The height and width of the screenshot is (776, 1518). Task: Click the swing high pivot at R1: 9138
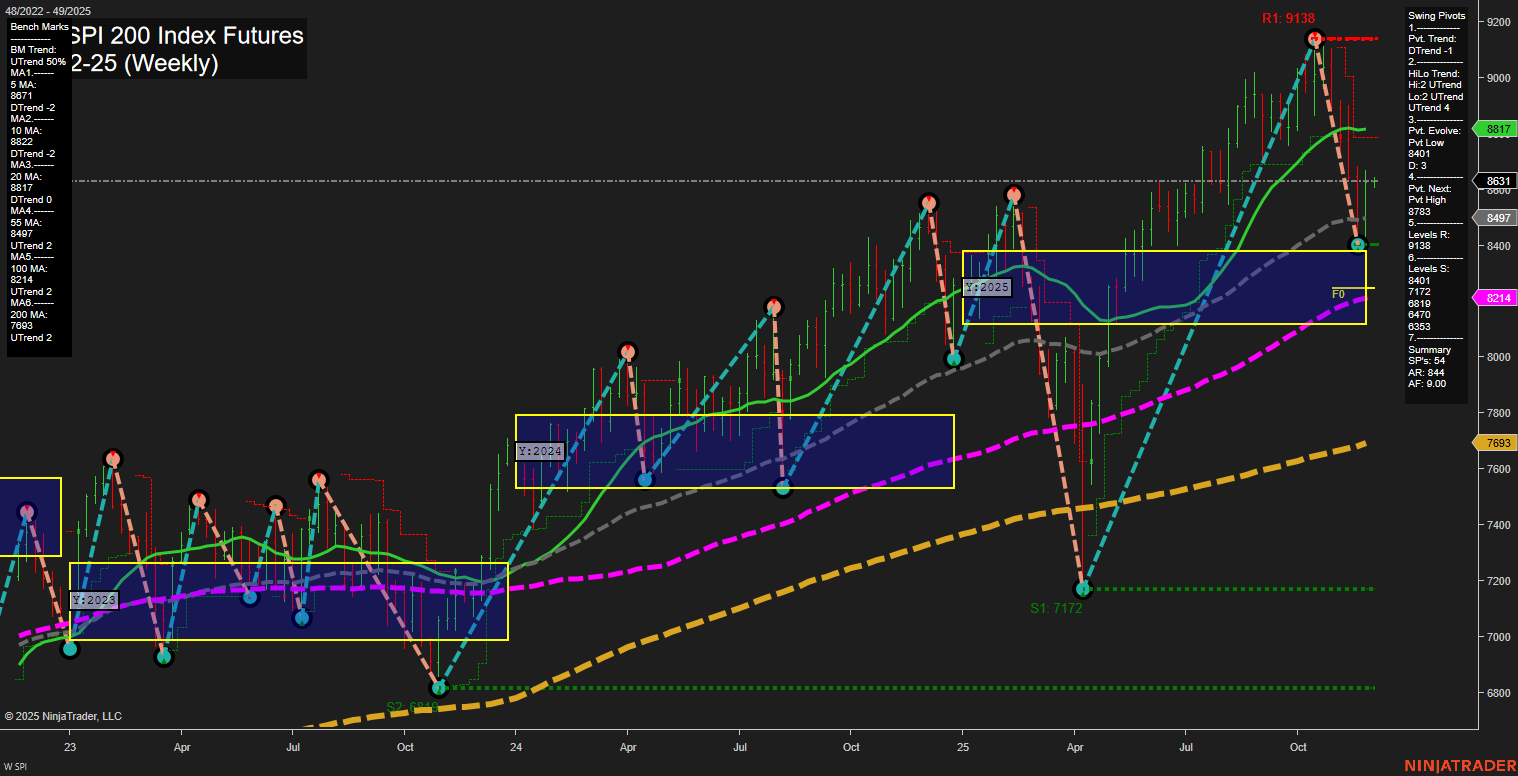click(x=1315, y=39)
